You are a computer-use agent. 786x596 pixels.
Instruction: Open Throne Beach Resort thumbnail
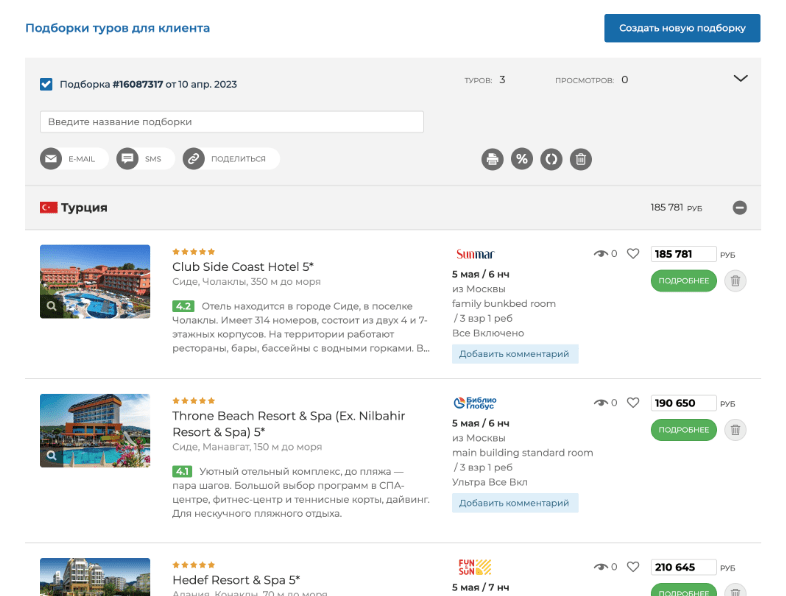click(95, 431)
